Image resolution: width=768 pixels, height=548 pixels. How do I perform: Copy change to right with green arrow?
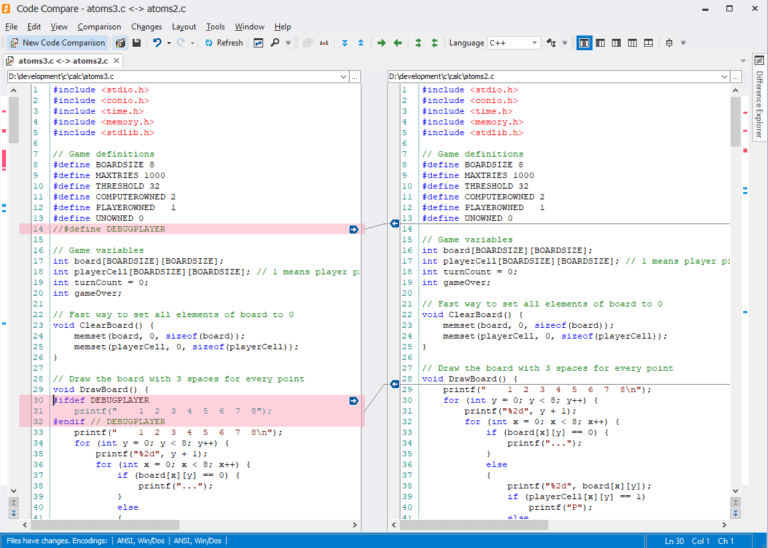pyautogui.click(x=381, y=43)
